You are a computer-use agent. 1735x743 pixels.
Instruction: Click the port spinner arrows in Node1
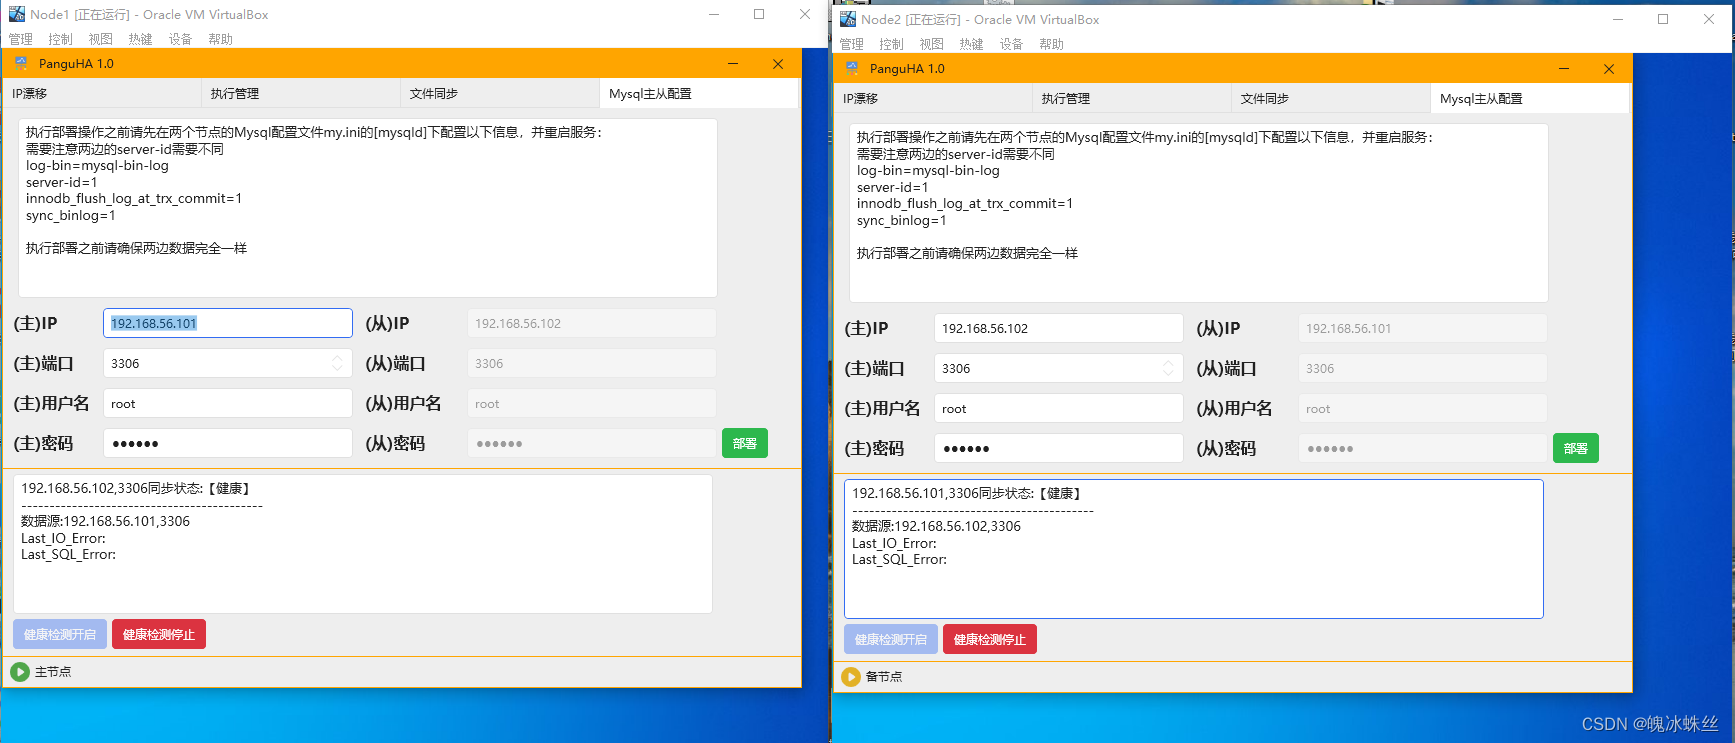[337, 363]
